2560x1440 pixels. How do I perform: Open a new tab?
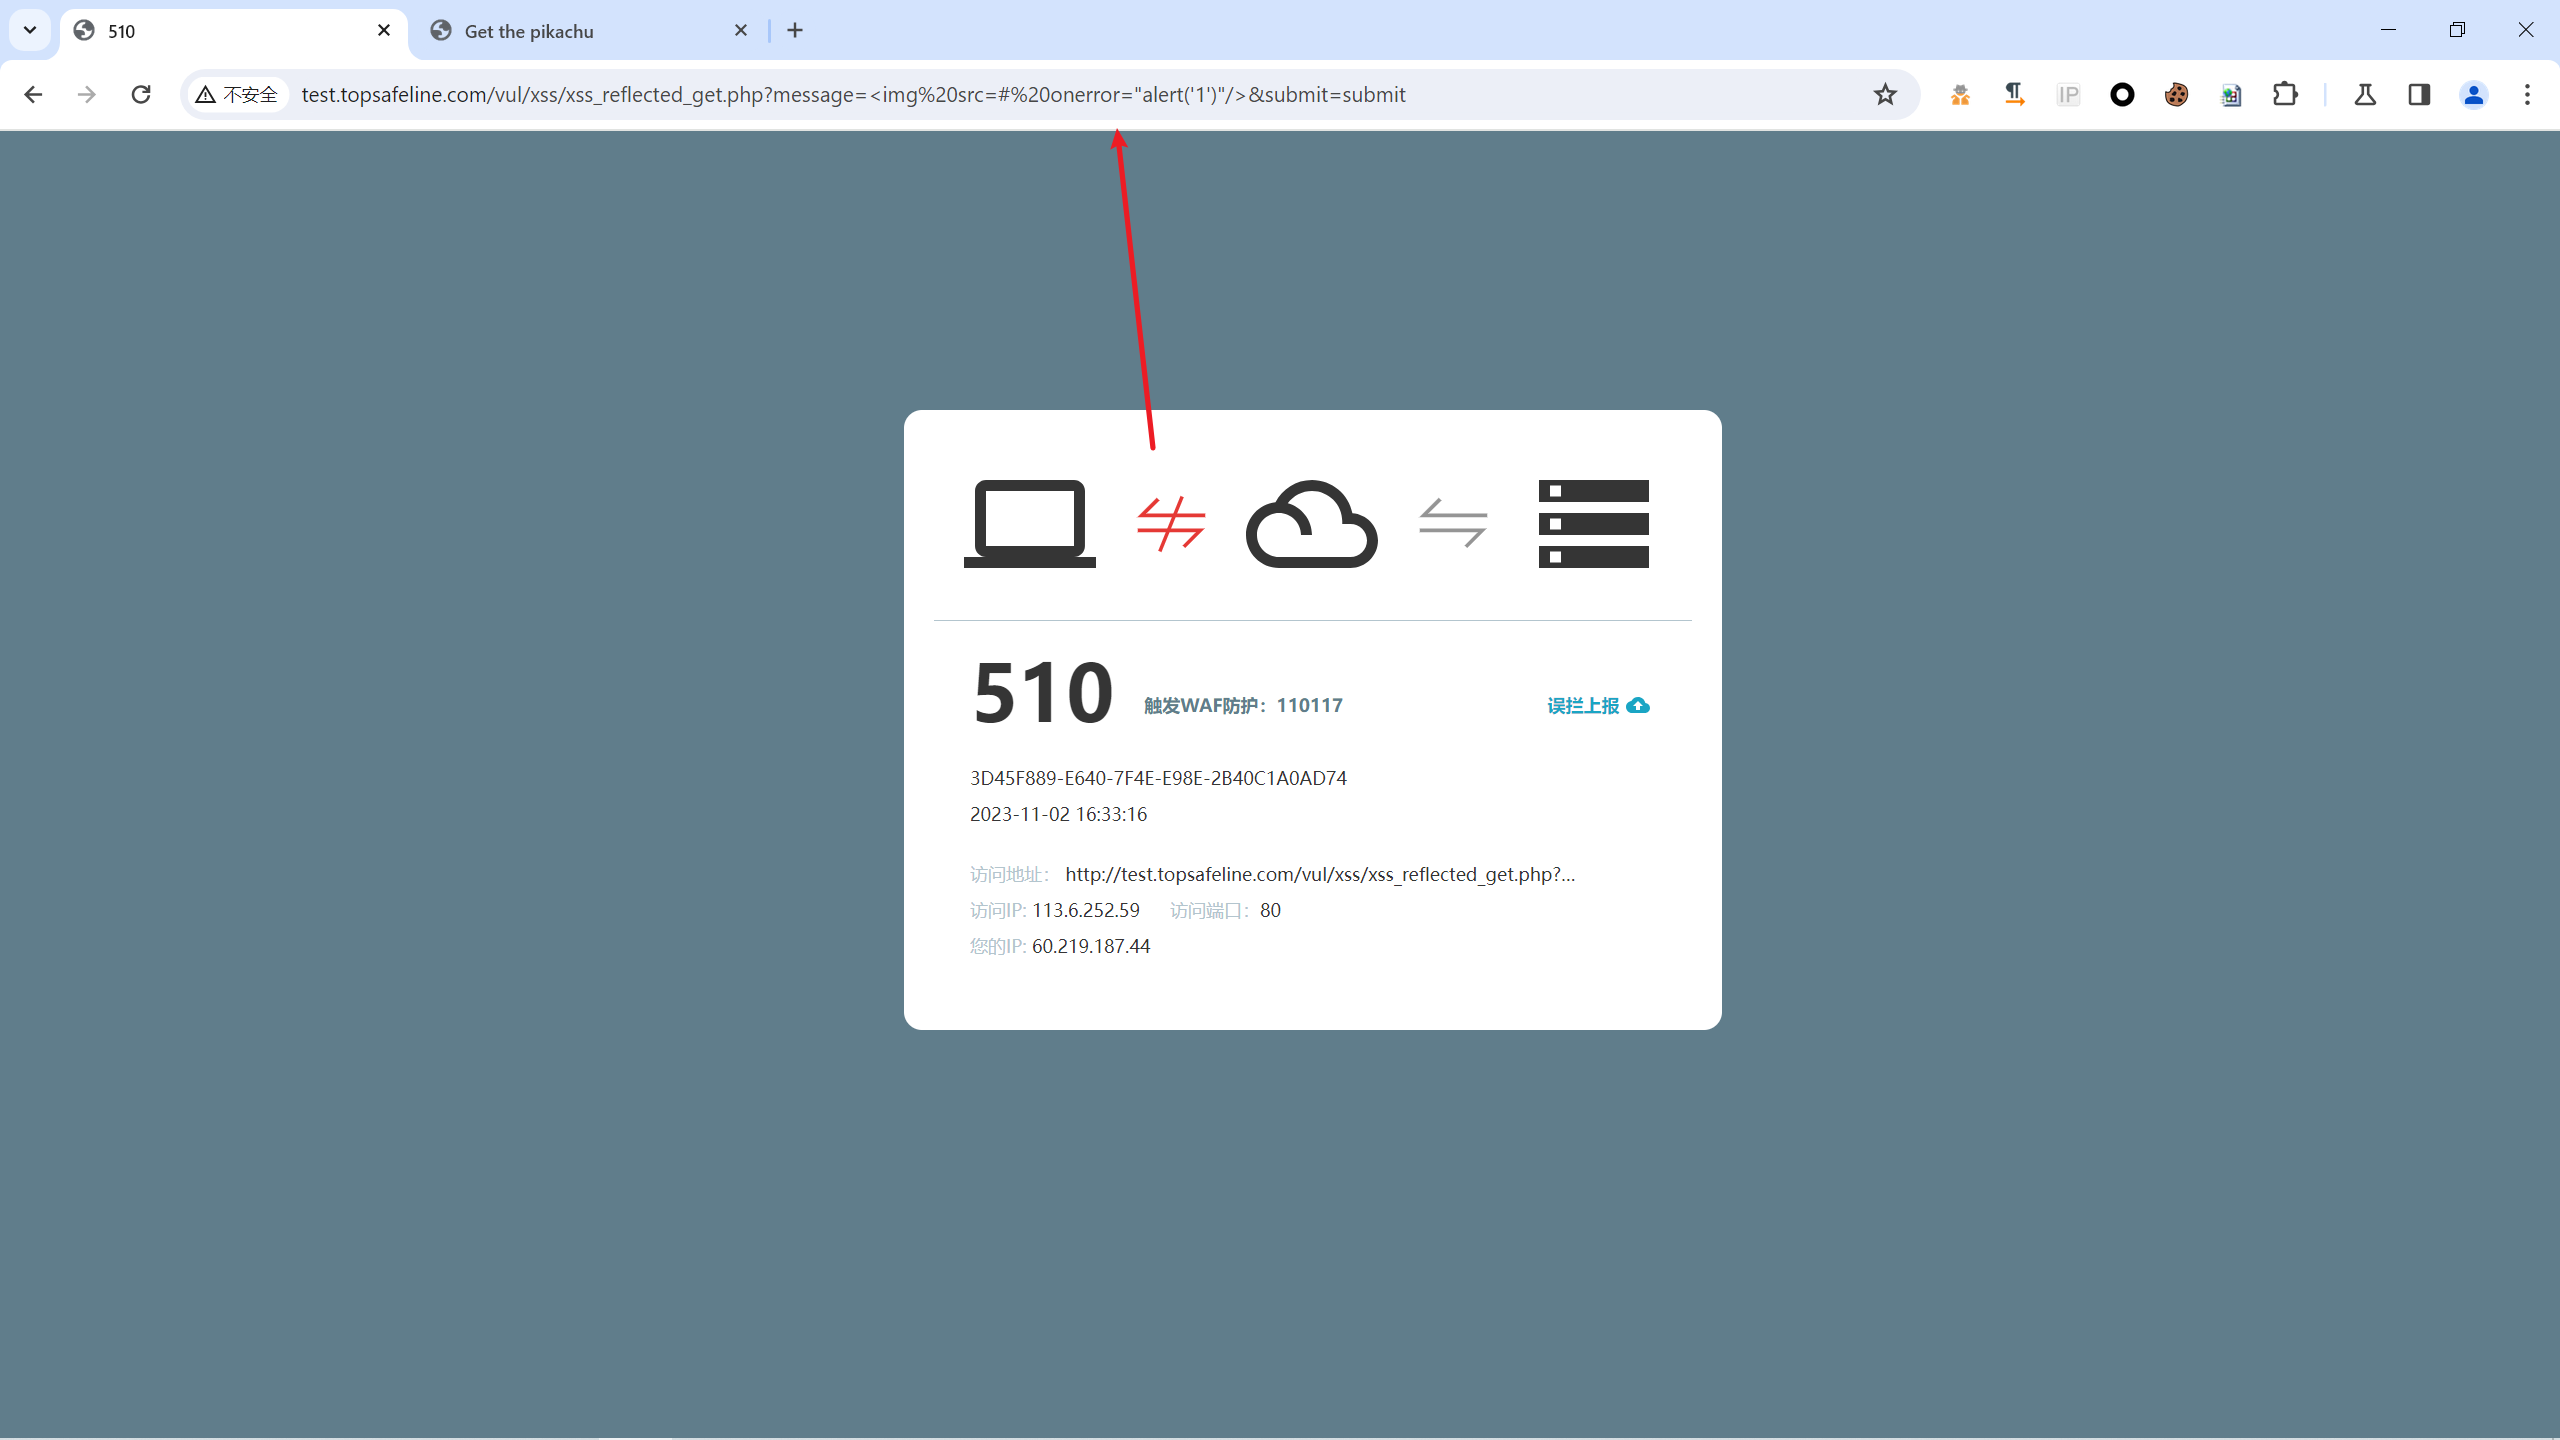tap(795, 30)
